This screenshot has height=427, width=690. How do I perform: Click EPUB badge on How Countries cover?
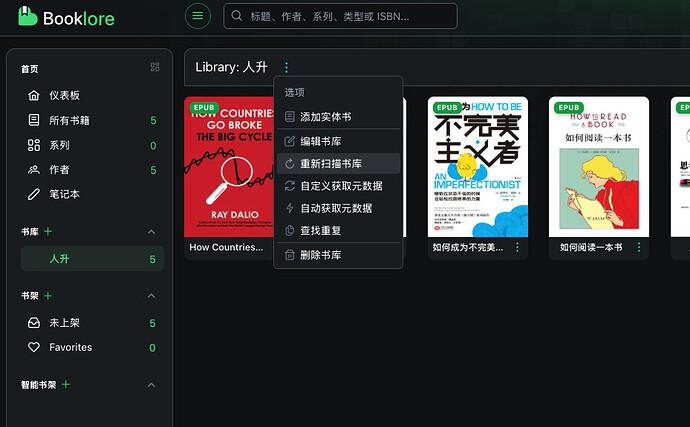[204, 107]
